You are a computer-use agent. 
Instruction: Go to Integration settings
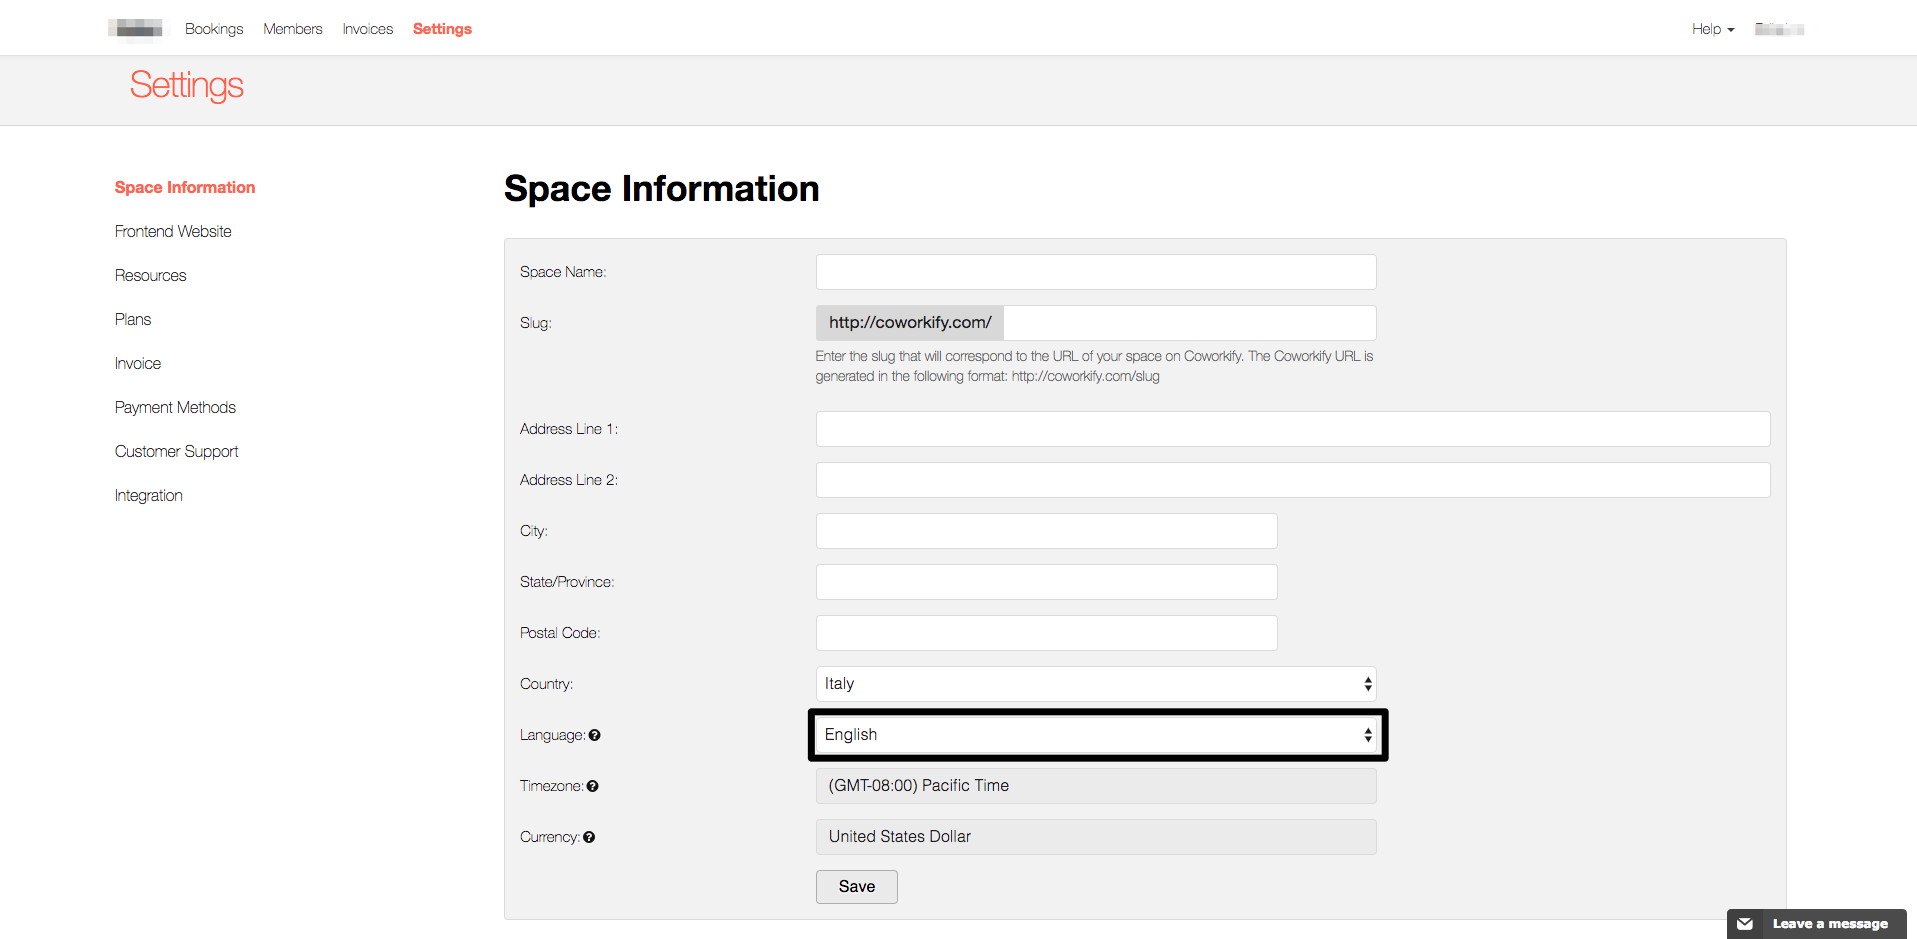[149, 495]
